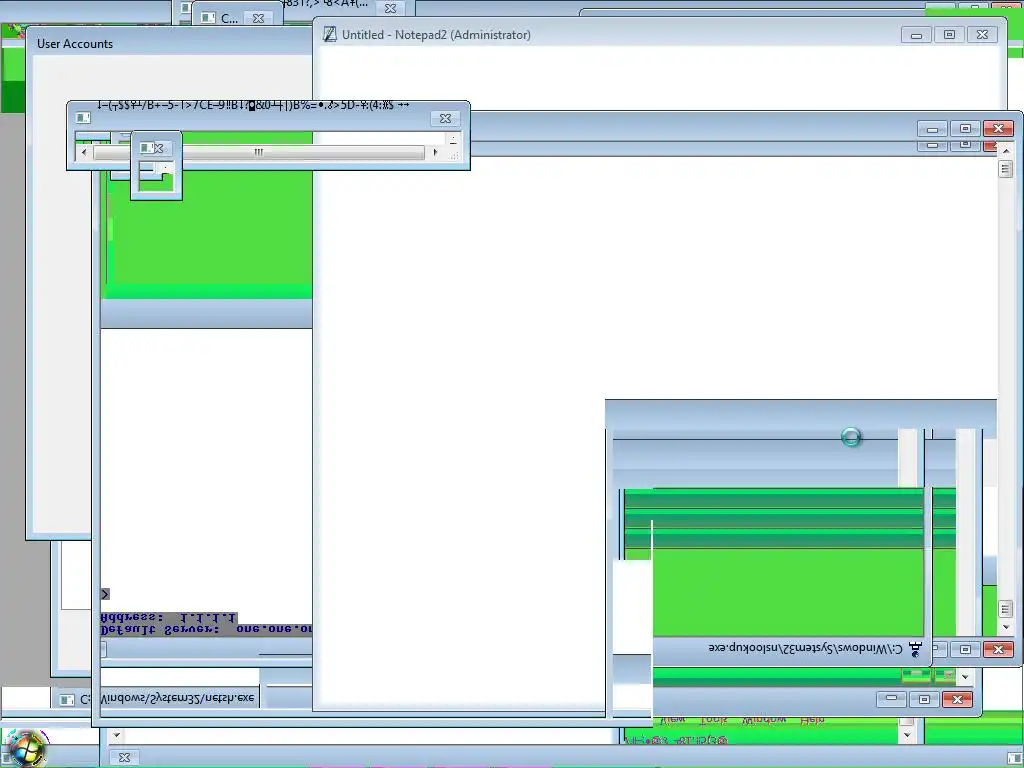This screenshot has height=768, width=1024.
Task: Click the down arrow right of the flipped menu bar
Action: [x=906, y=735]
